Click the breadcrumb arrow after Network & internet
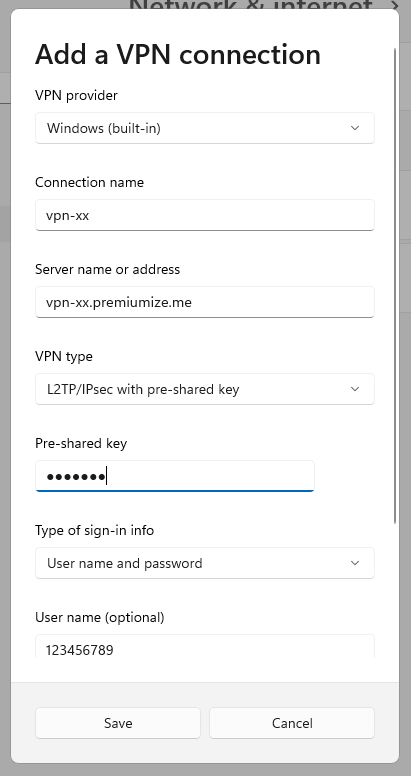This screenshot has height=776, width=411. 395,5
